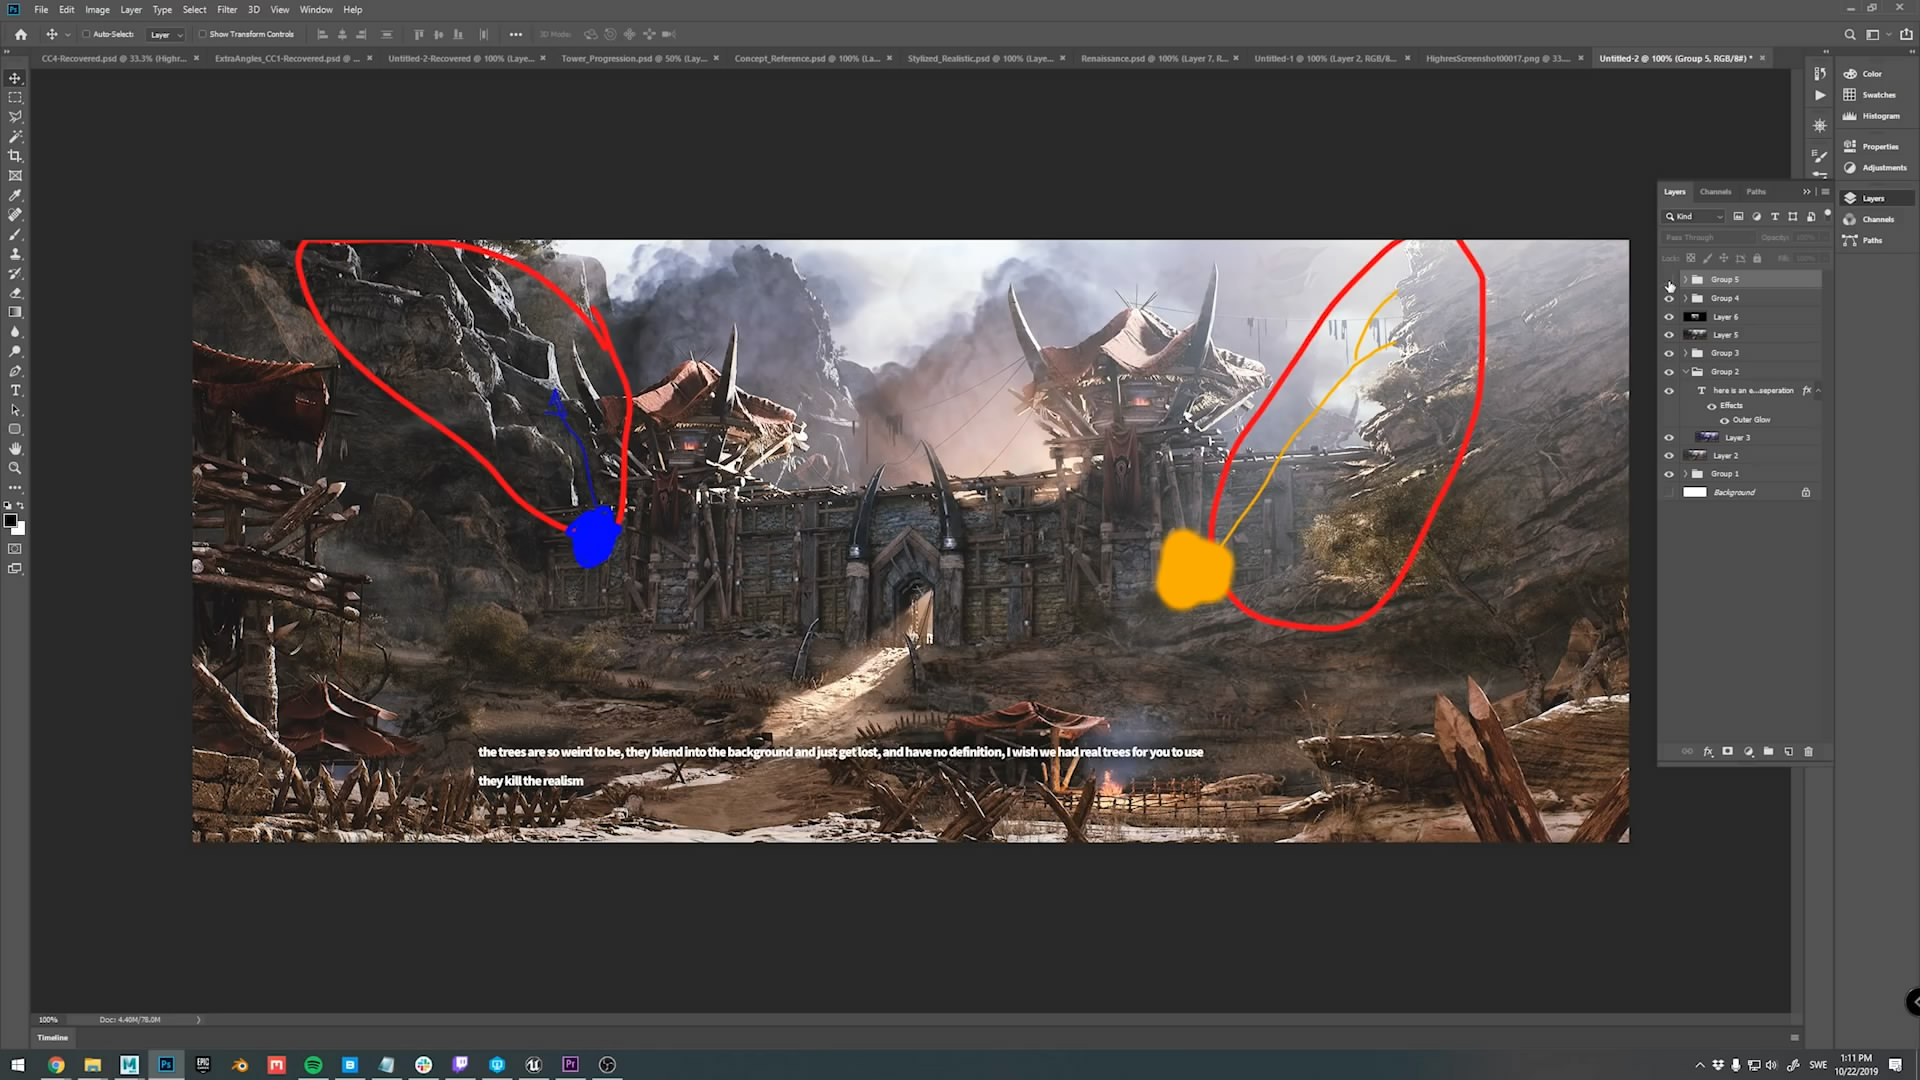Open the Auto-Select Layer dropdown
1920x1080 pixels.
166,35
